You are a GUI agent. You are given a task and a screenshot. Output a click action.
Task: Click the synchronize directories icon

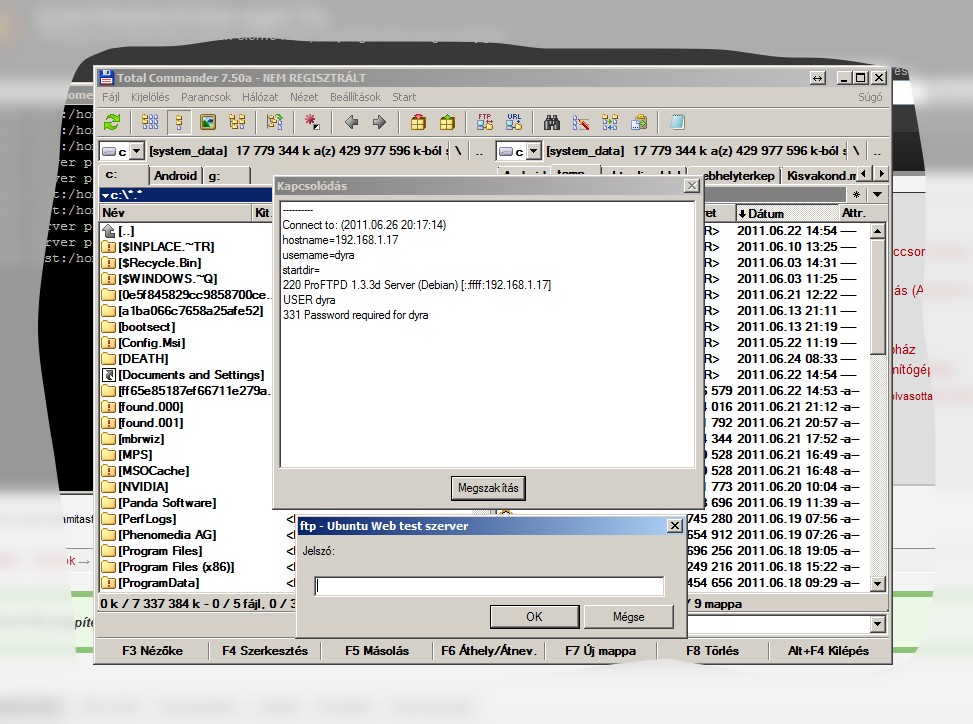click(x=610, y=122)
